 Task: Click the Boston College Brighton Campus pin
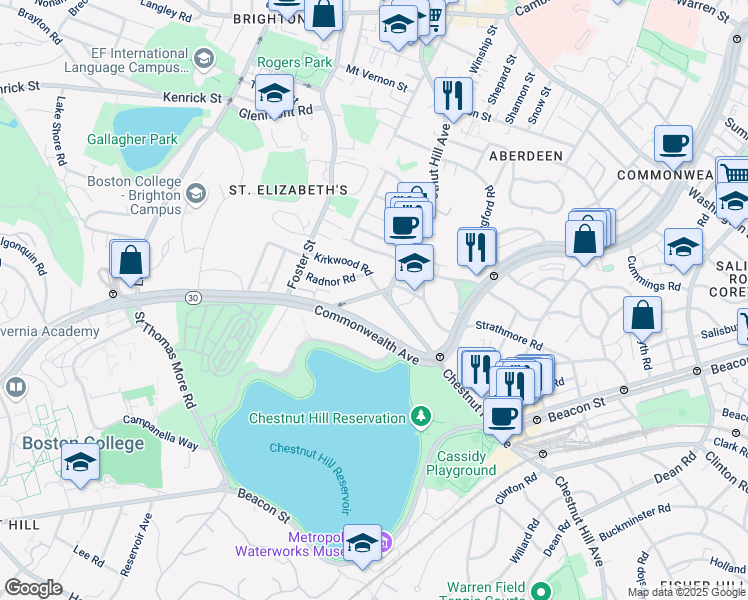click(x=196, y=194)
